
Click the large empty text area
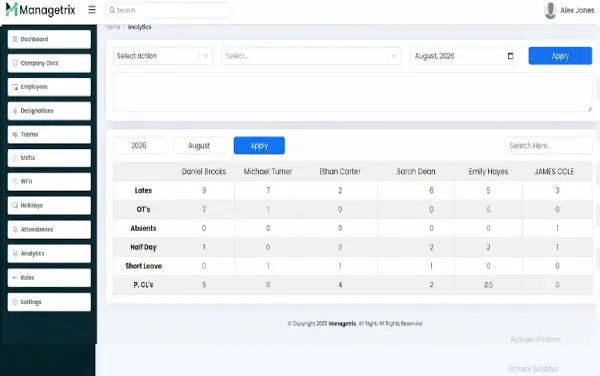pos(353,92)
